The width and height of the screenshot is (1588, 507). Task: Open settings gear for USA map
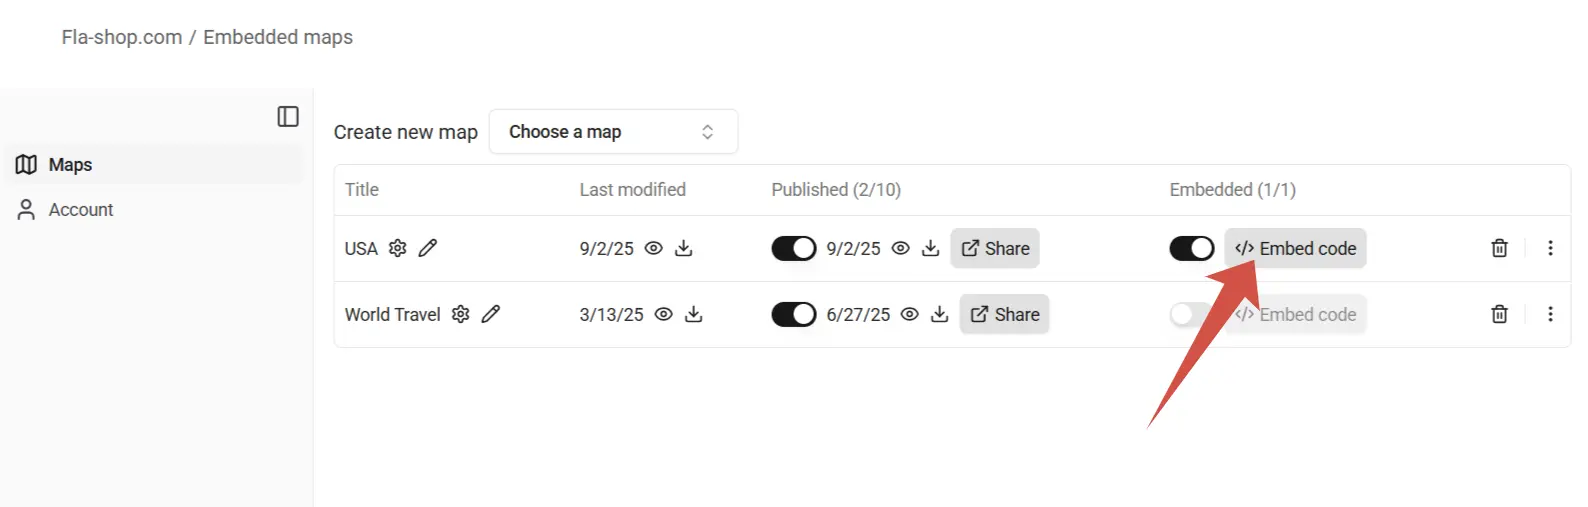point(398,248)
